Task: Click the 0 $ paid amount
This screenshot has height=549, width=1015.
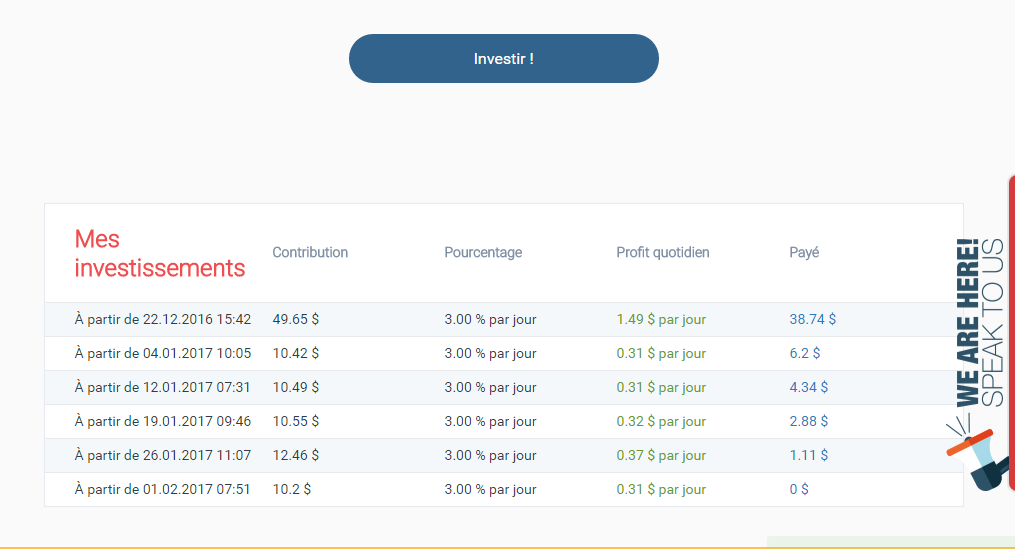Action: click(x=799, y=489)
